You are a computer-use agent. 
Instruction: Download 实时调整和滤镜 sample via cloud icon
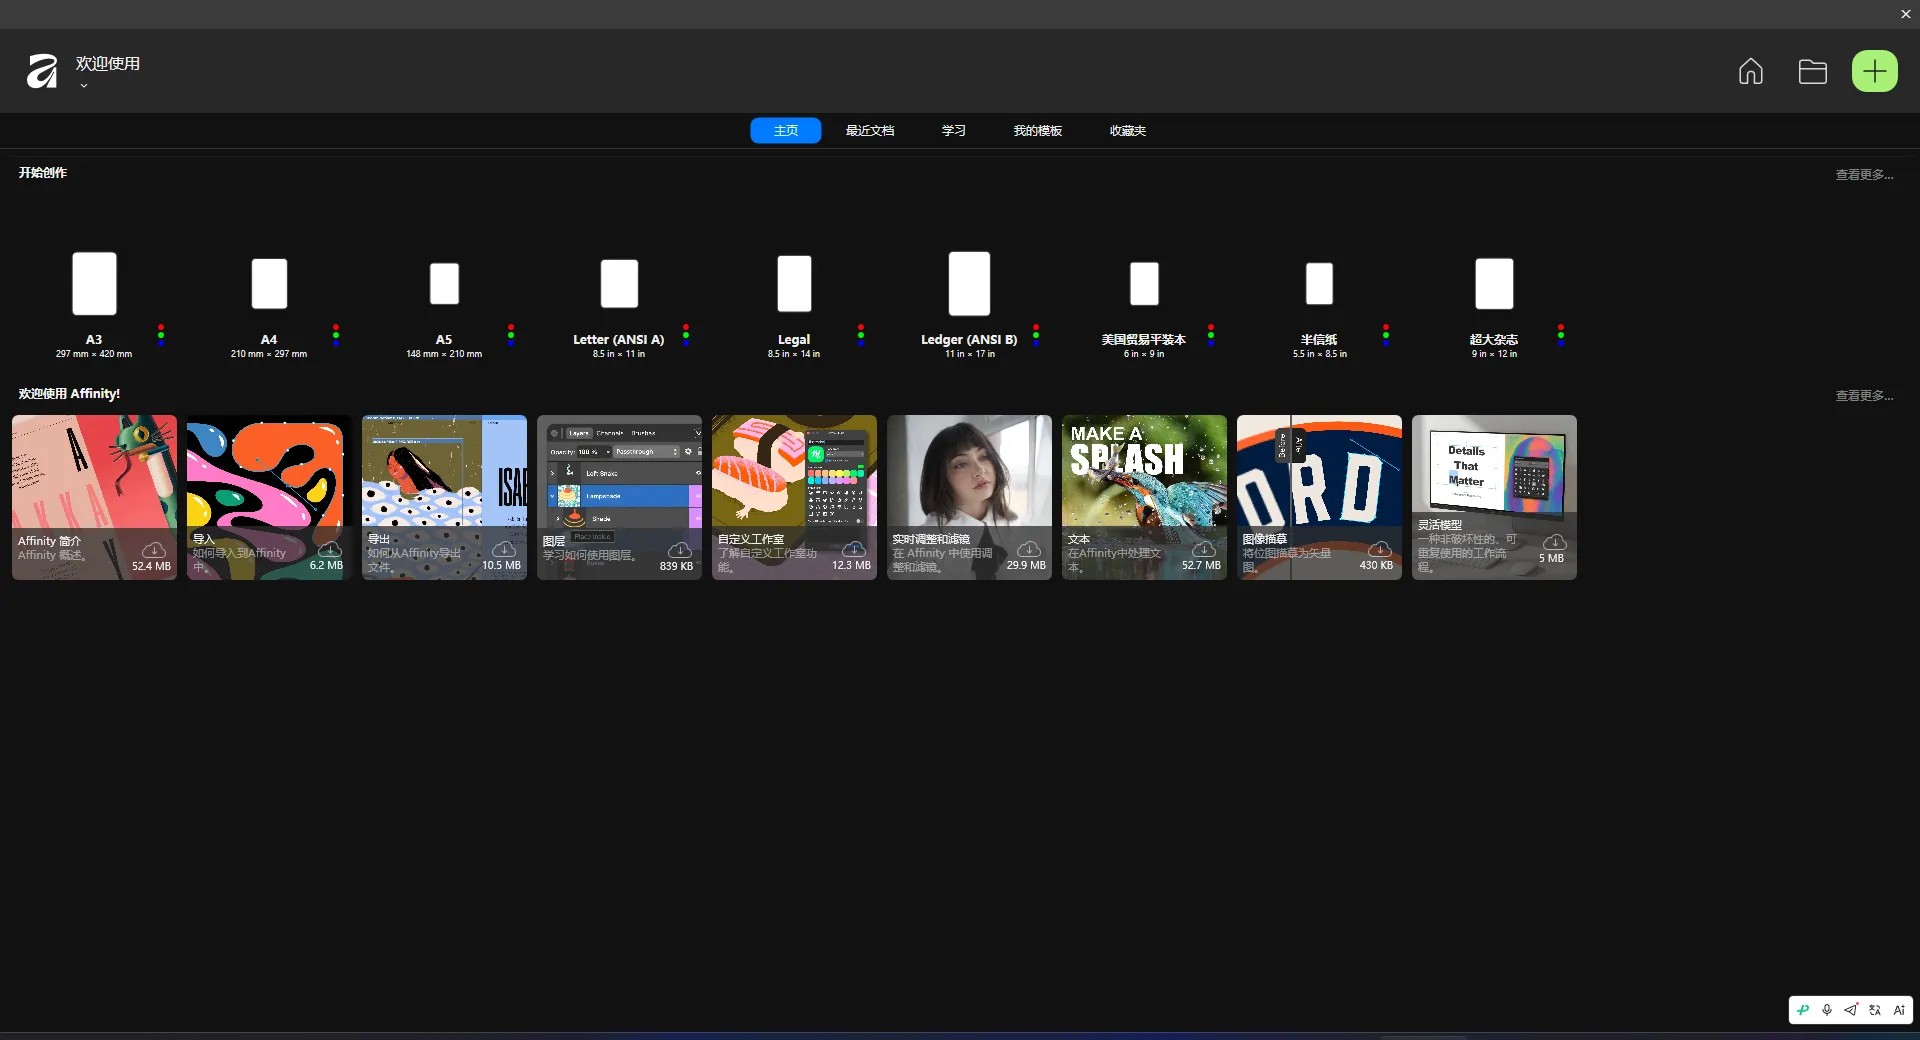[x=1029, y=550]
